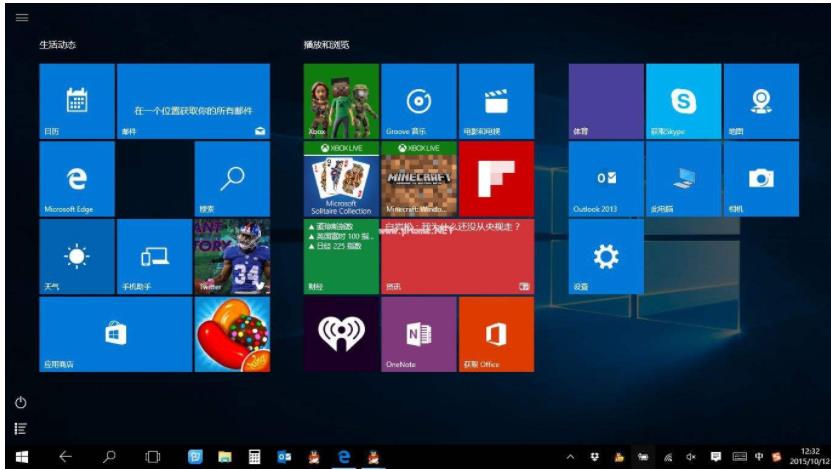The image size is (831, 470).
Task: Open the 日历 calendar tile
Action: [x=77, y=101]
